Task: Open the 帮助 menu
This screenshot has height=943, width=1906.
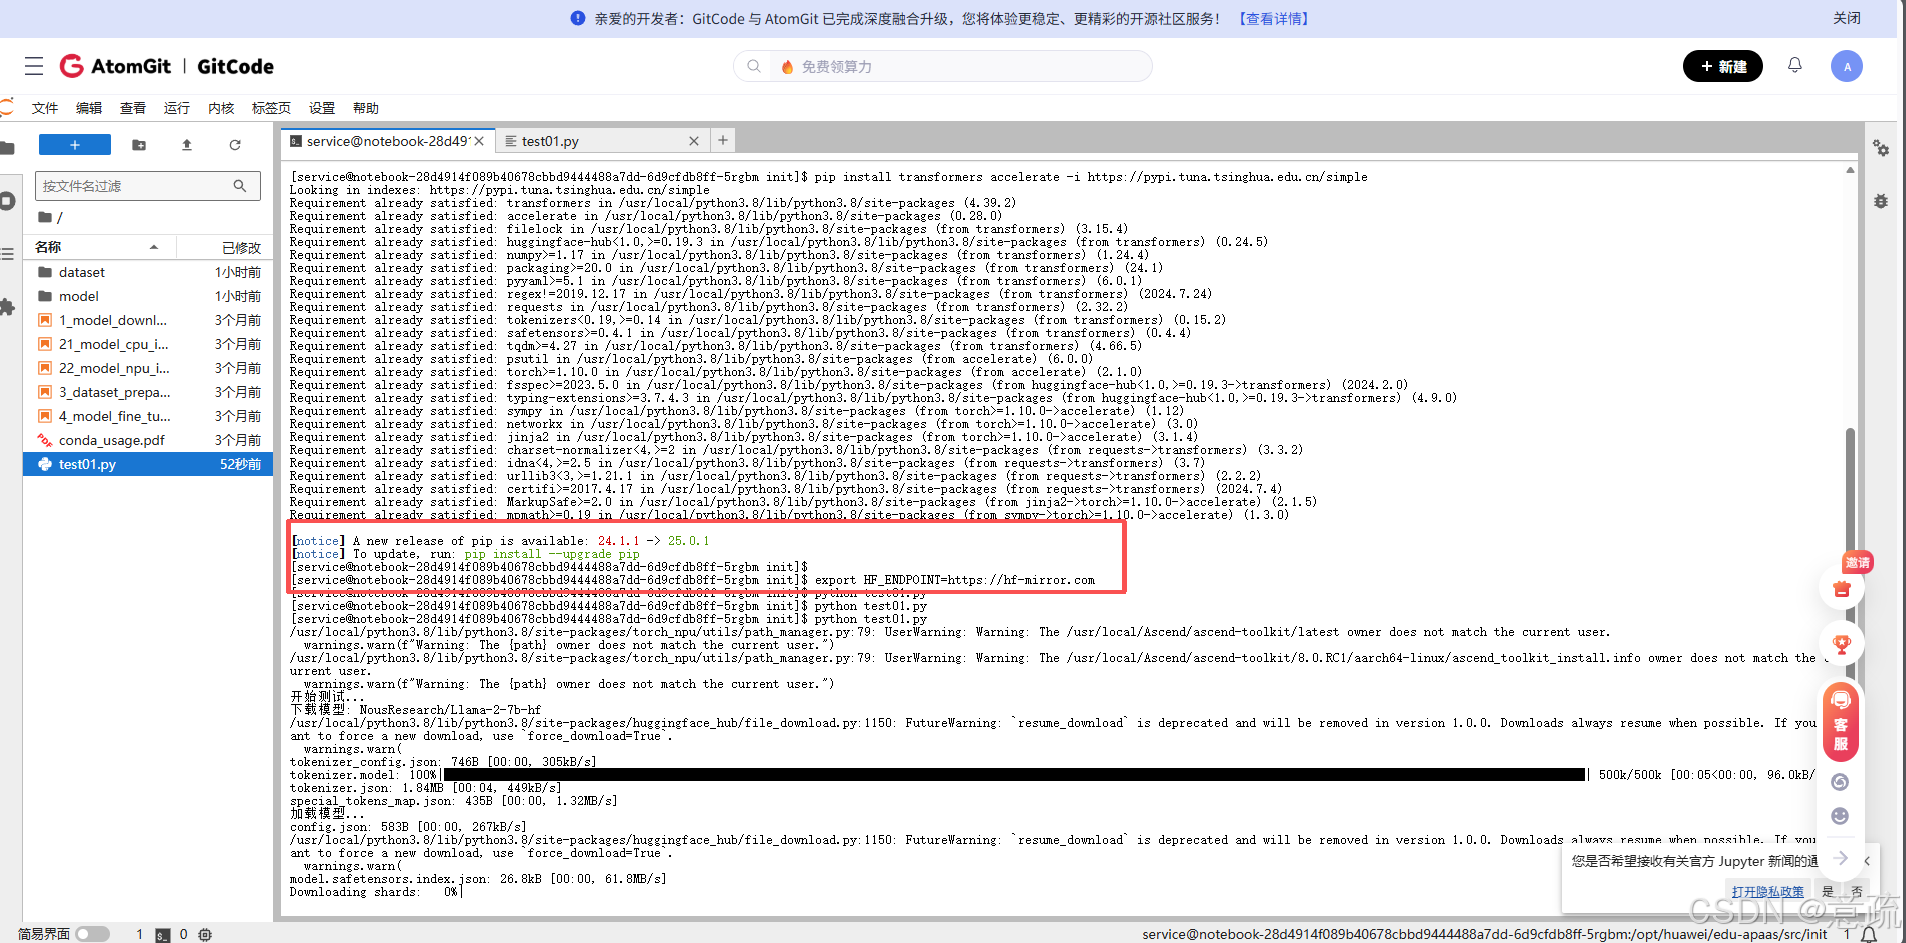Action: pyautogui.click(x=366, y=108)
